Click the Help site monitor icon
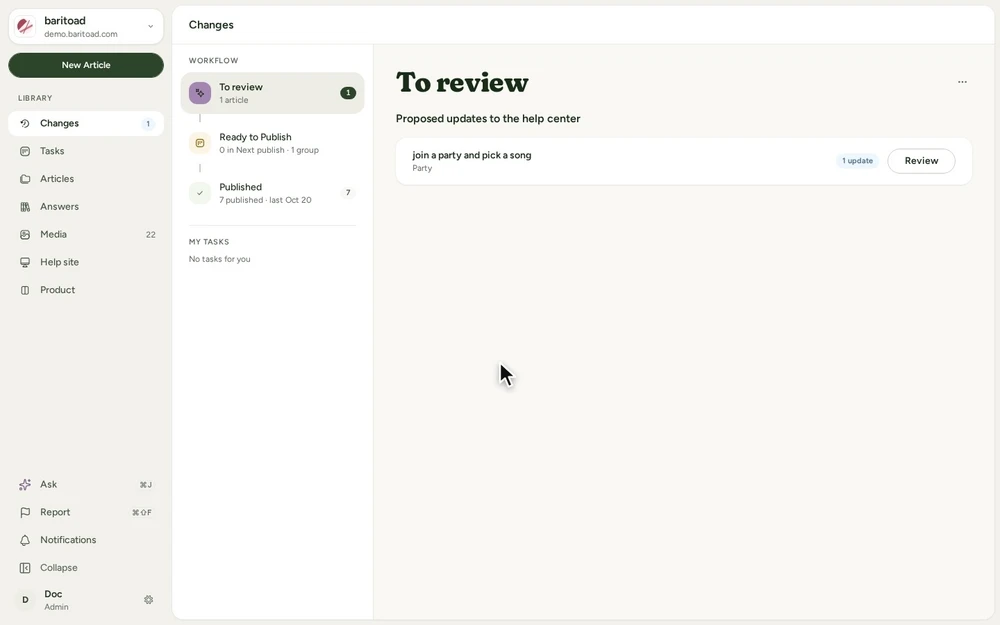 25,262
